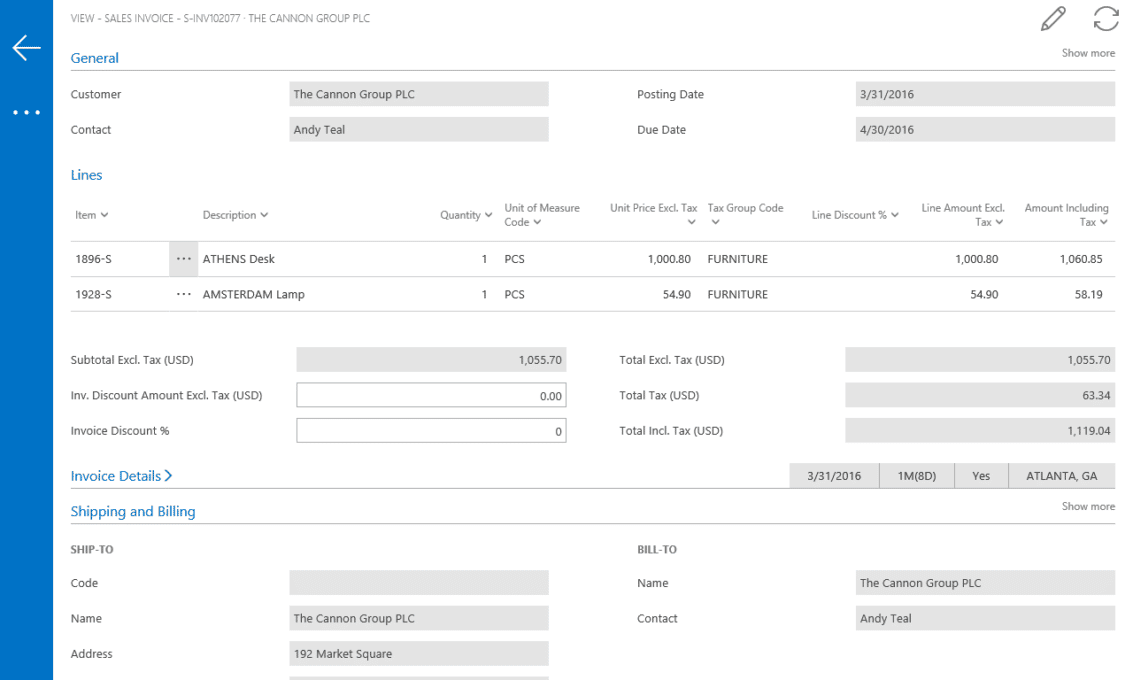
Task: Click the Total Incl. Tax value 1,119.04
Action: click(x=981, y=431)
